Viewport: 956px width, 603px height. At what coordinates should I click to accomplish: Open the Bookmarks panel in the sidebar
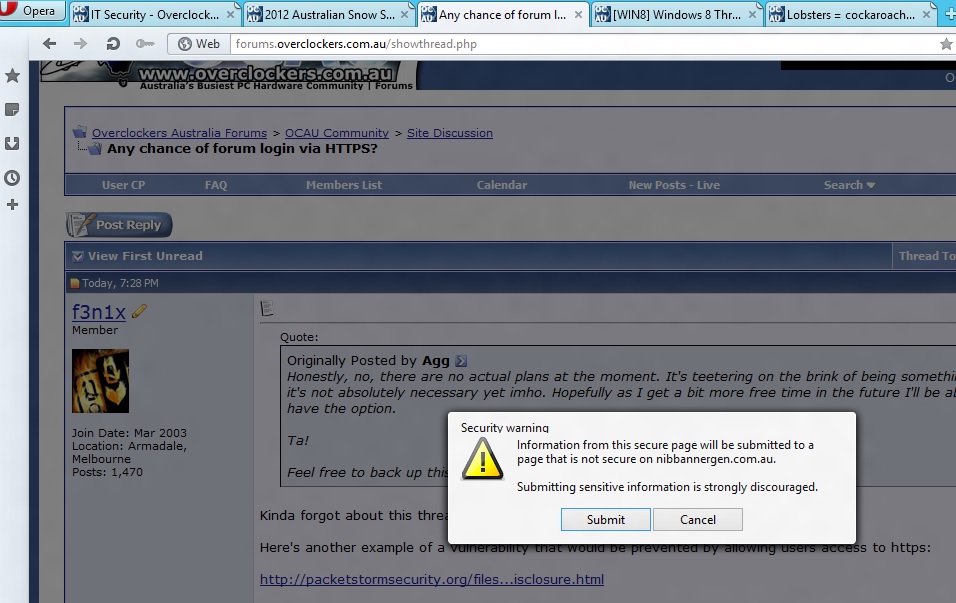tap(12, 76)
